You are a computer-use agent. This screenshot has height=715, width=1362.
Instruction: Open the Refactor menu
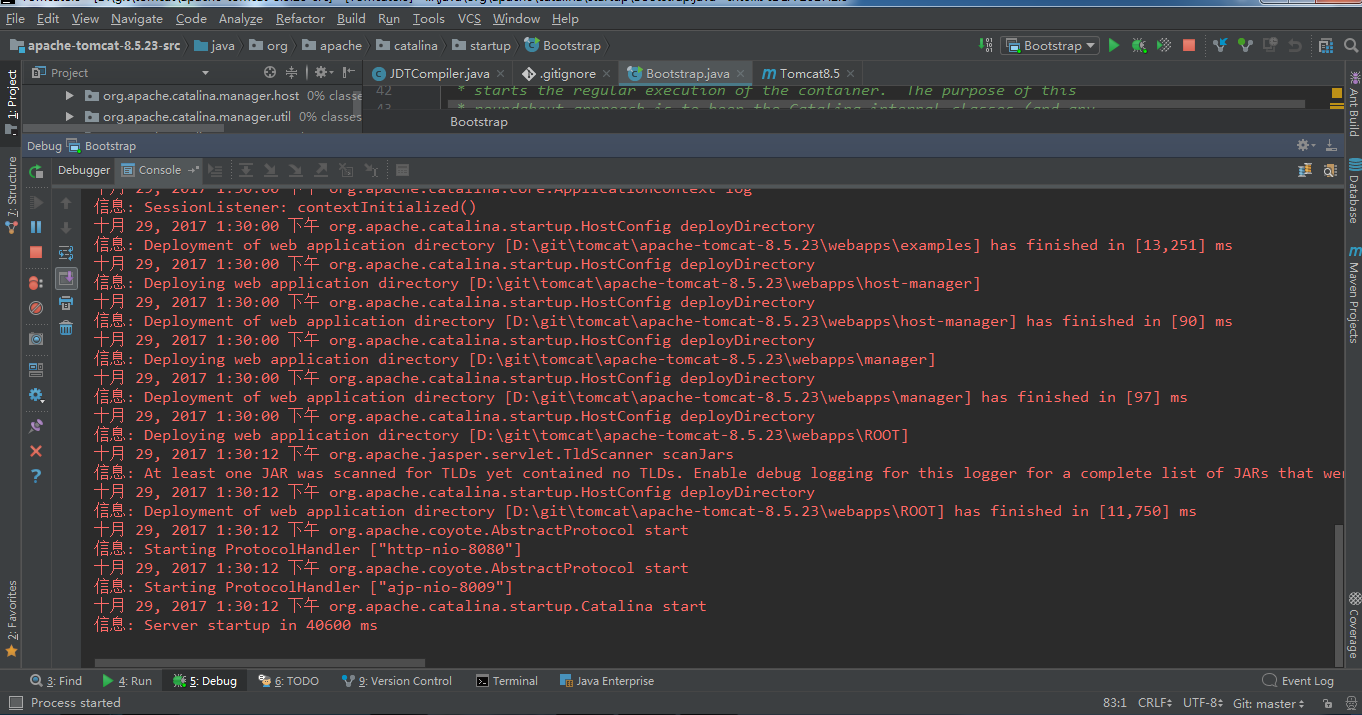click(x=300, y=18)
